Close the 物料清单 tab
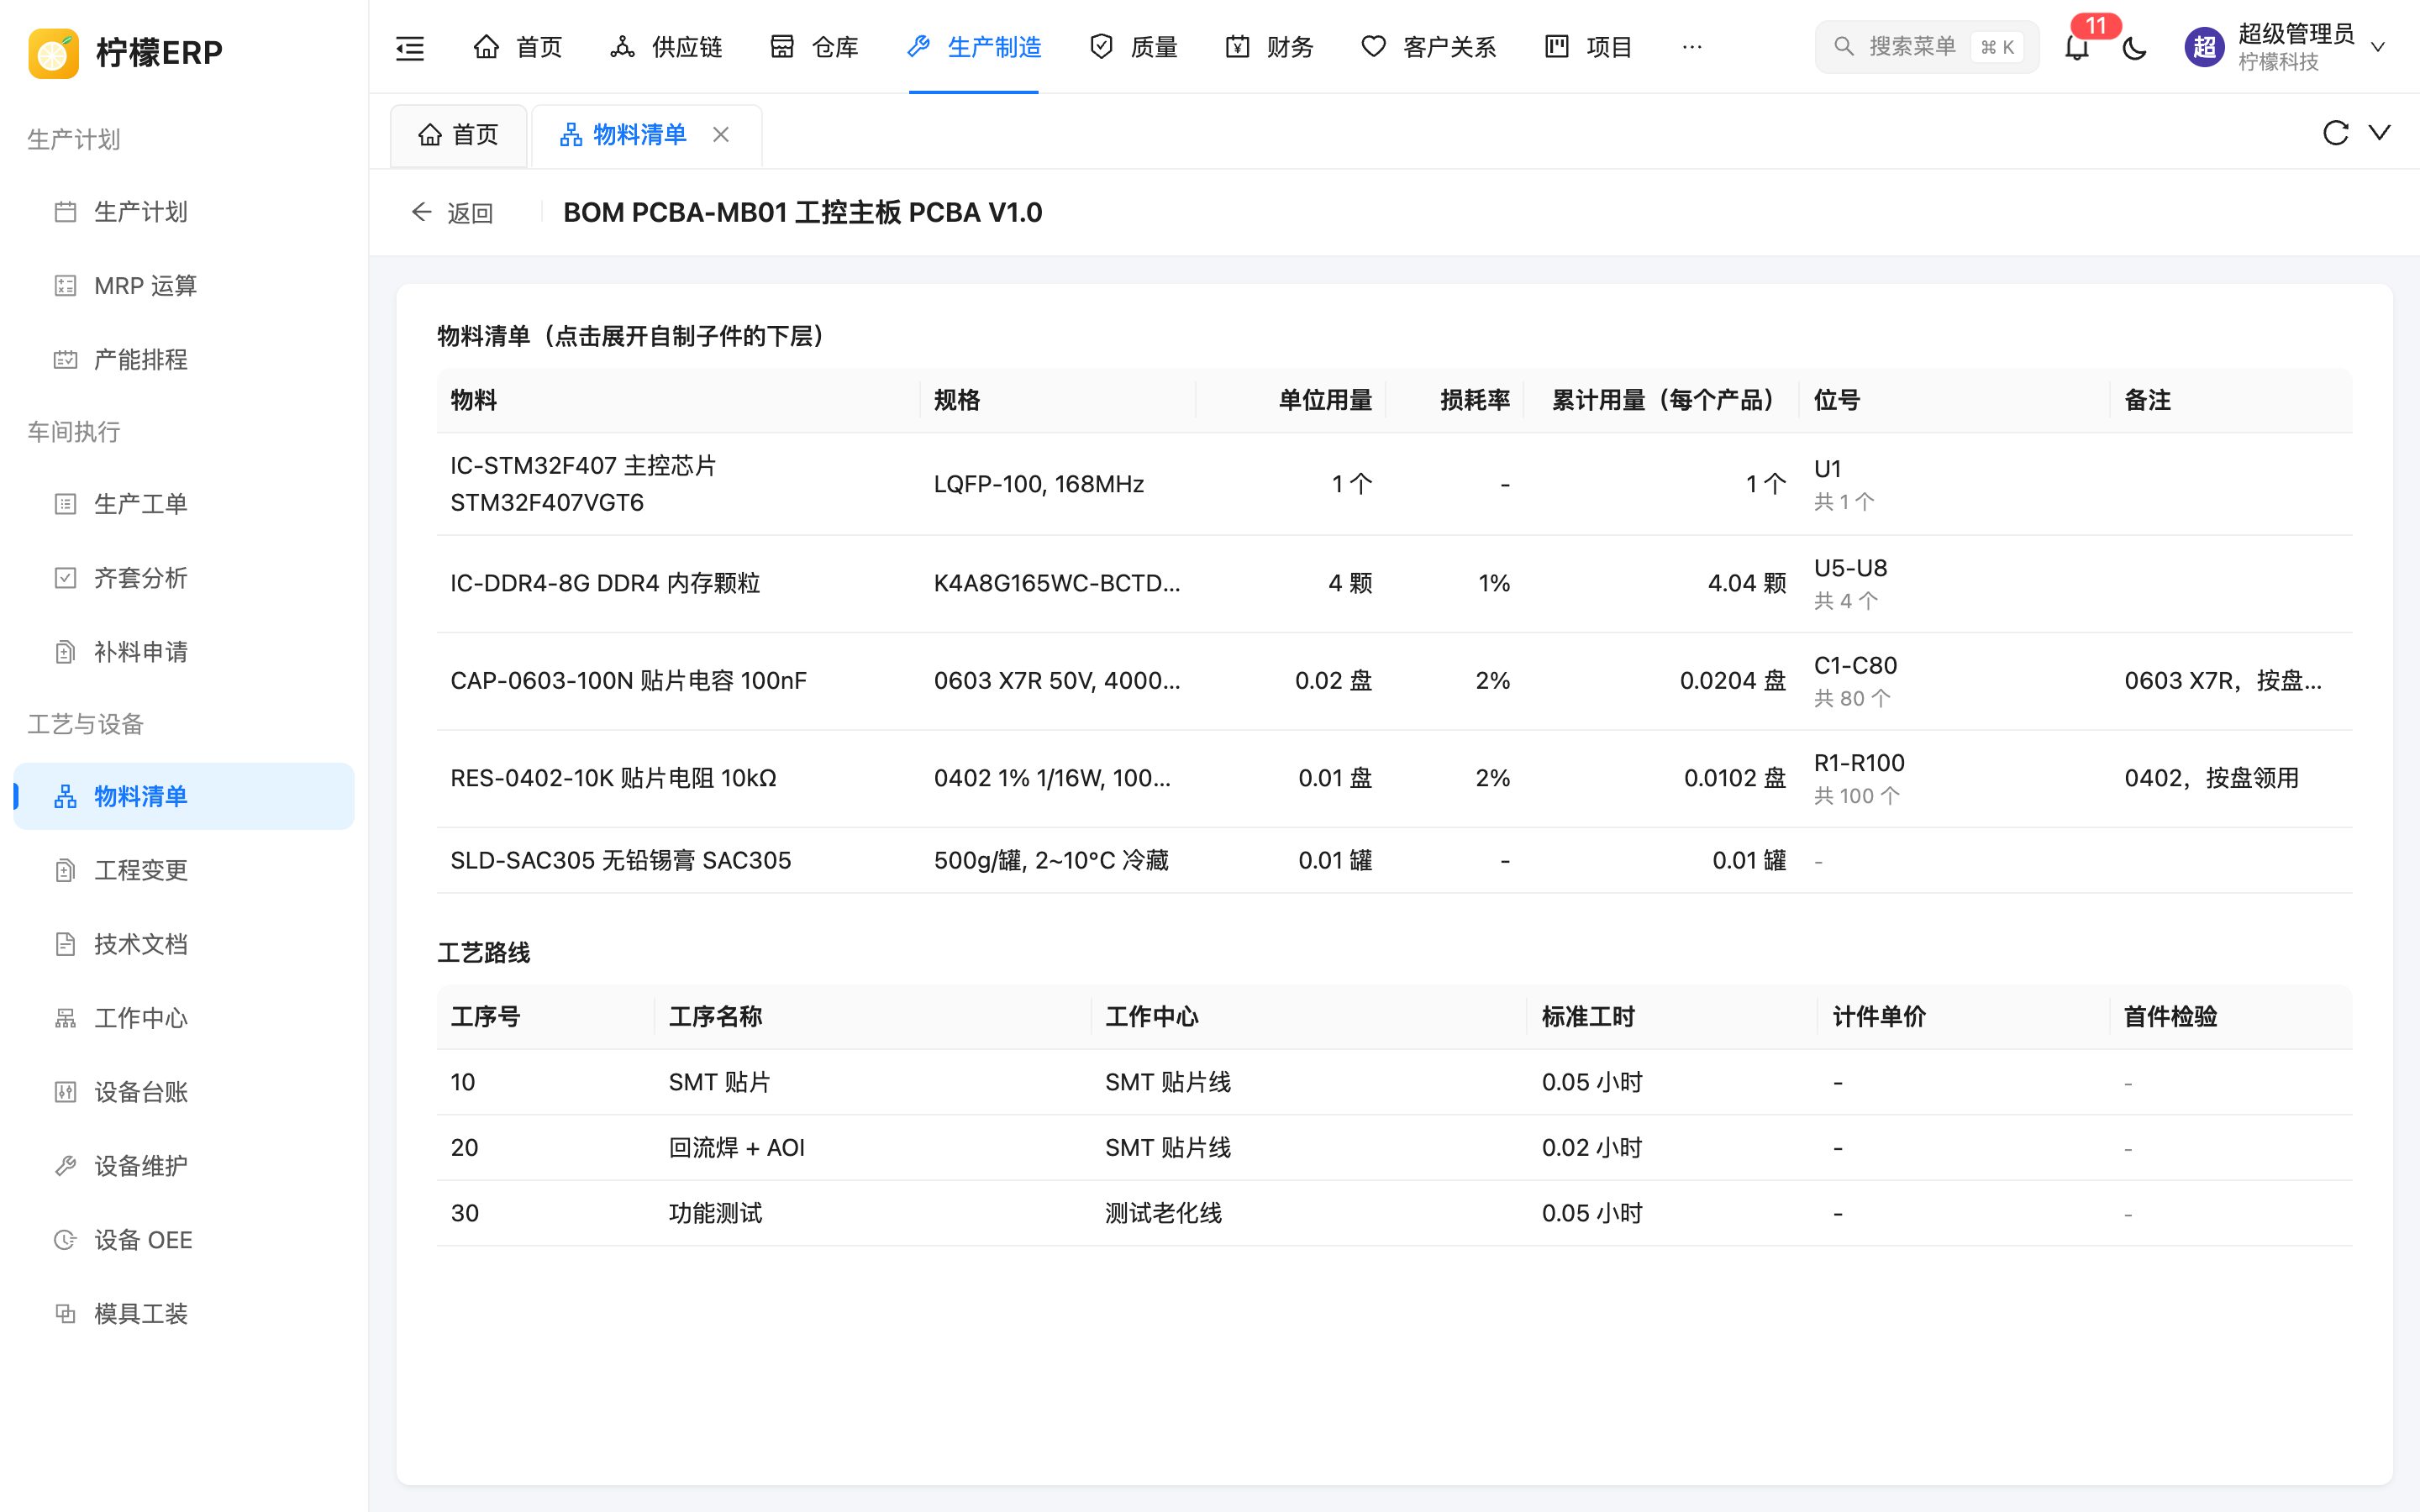Image resolution: width=2420 pixels, height=1512 pixels. [x=721, y=134]
